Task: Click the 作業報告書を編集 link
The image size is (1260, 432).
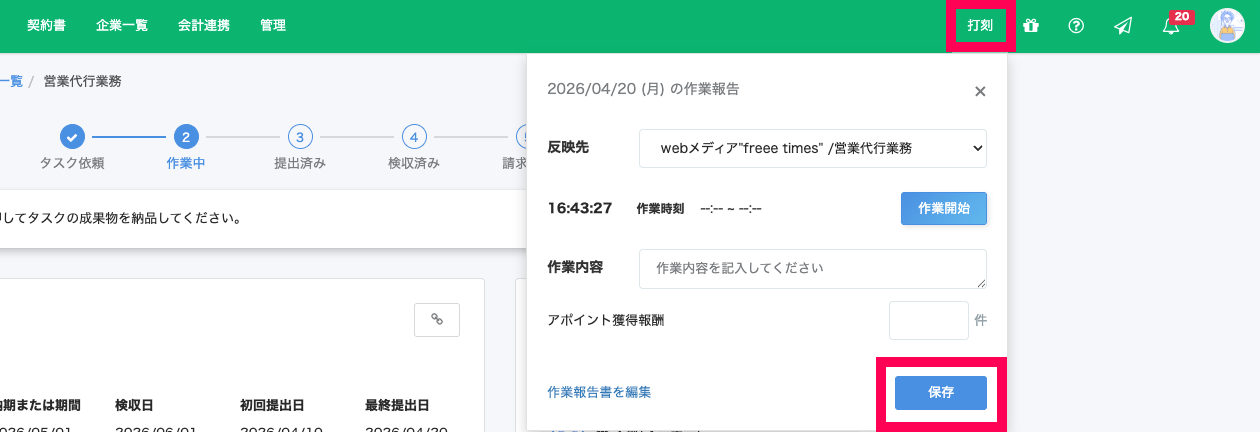Action: [x=599, y=392]
